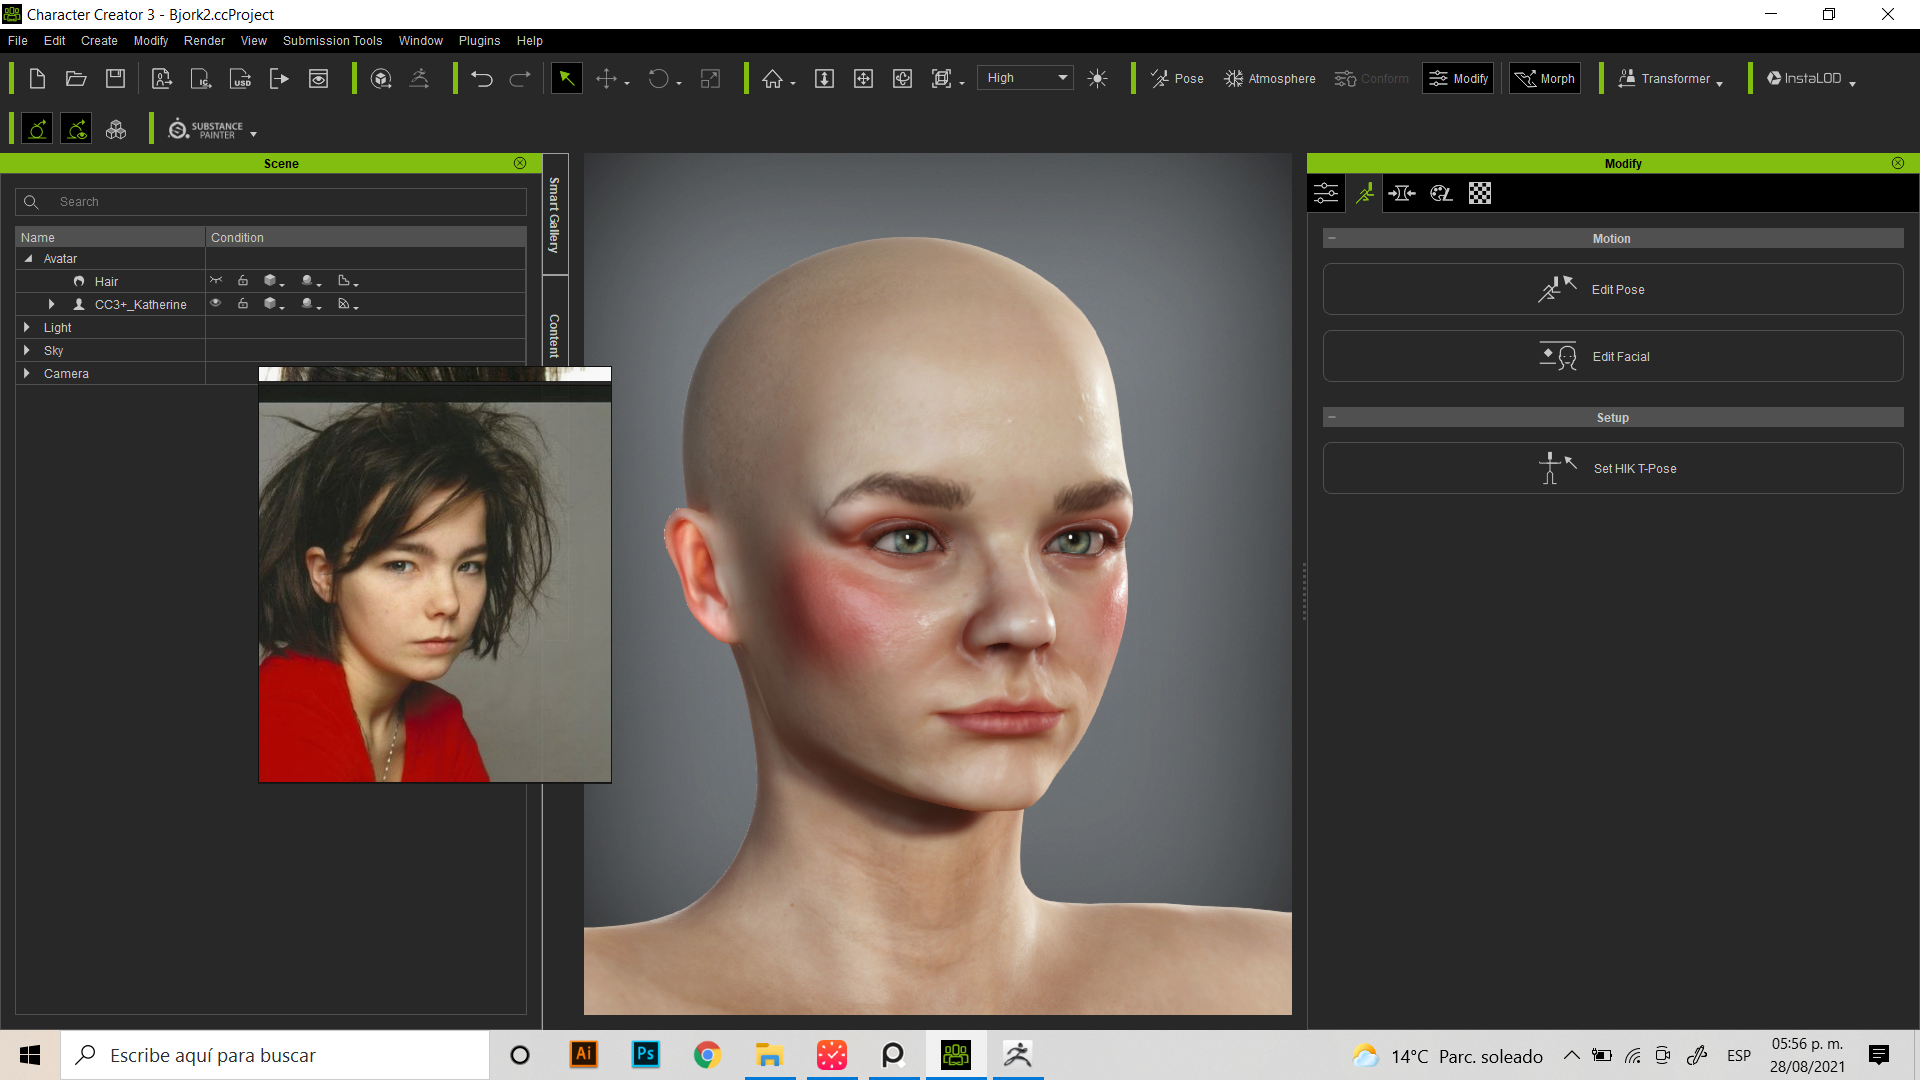Open the Transformer tool in the toolbar

pyautogui.click(x=1669, y=79)
